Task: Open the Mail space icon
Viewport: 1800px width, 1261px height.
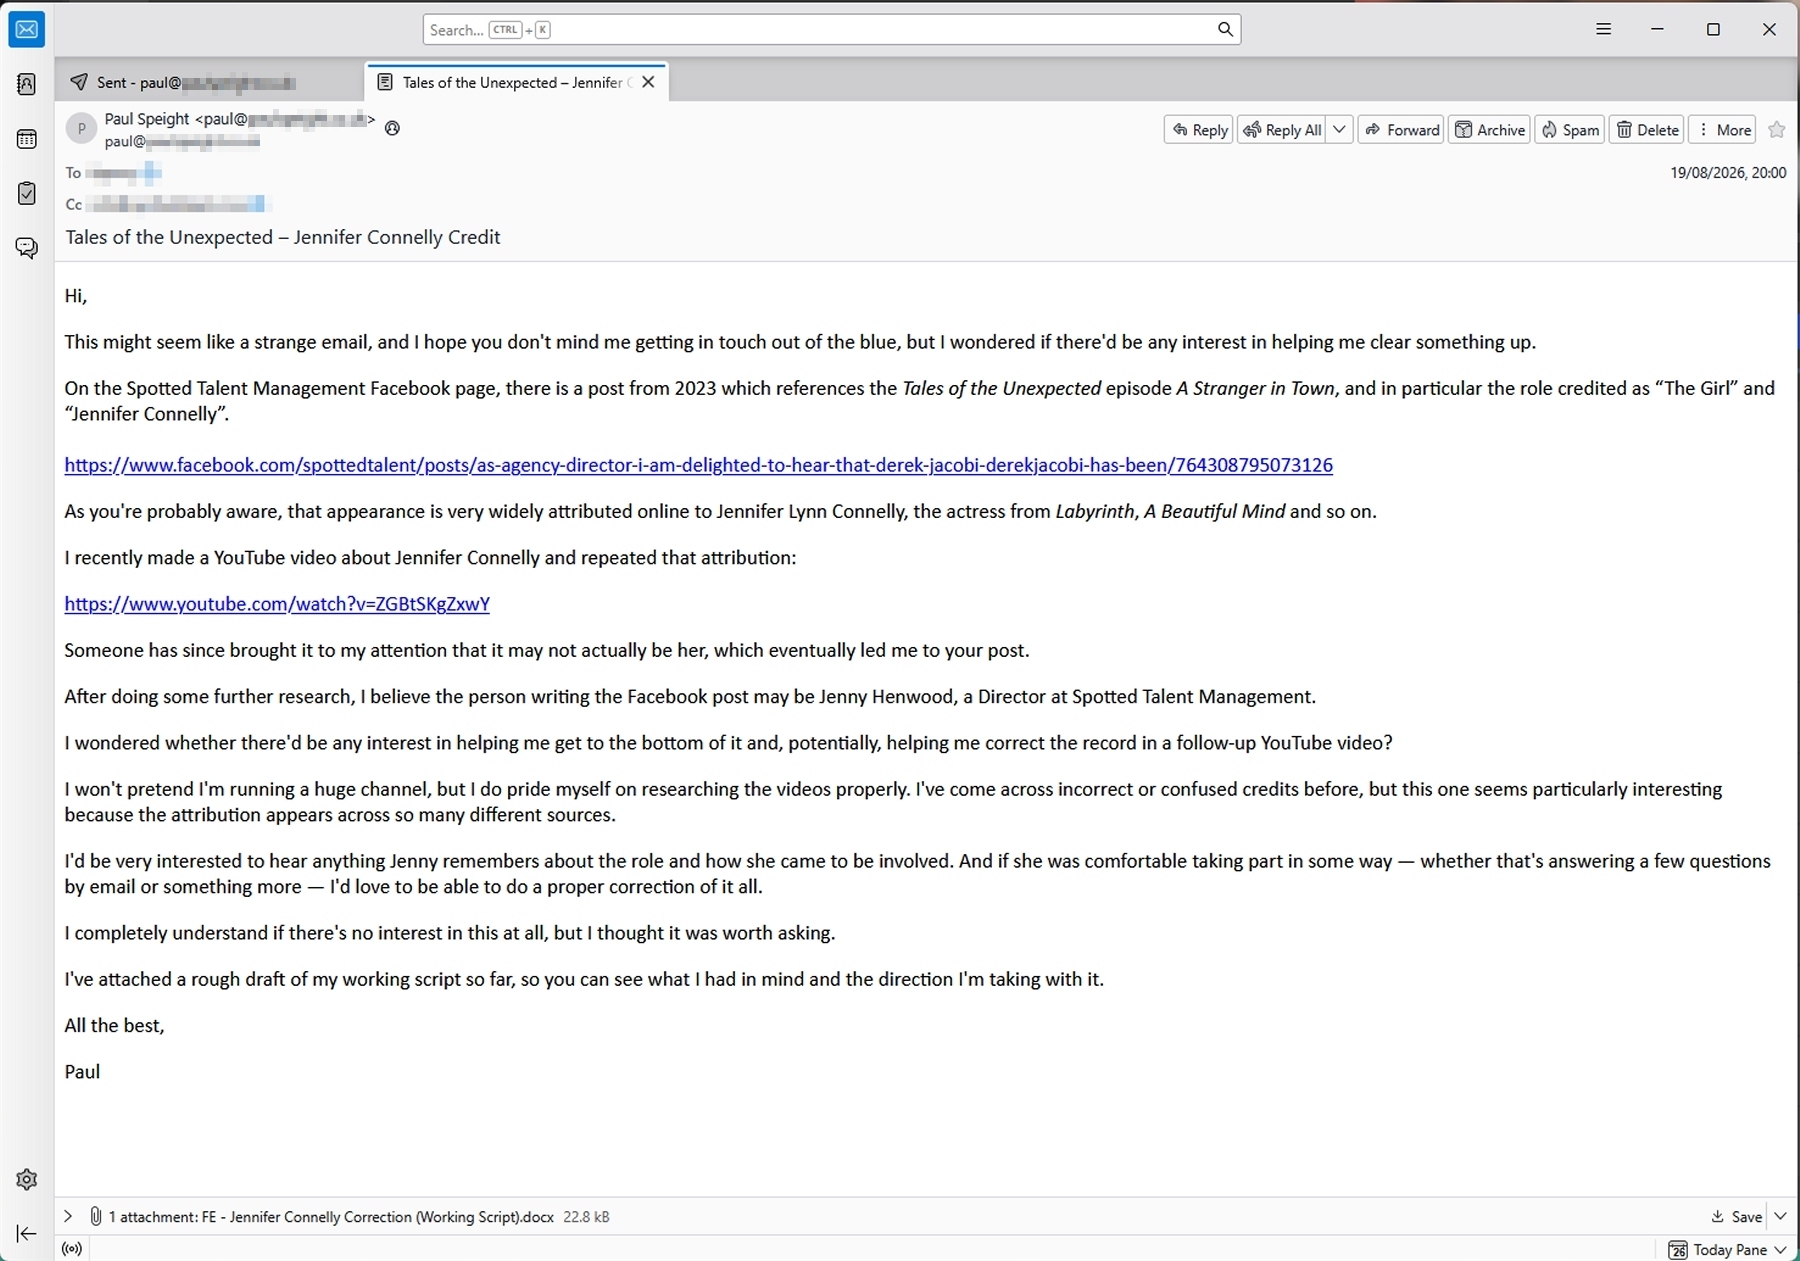Action: (x=27, y=30)
